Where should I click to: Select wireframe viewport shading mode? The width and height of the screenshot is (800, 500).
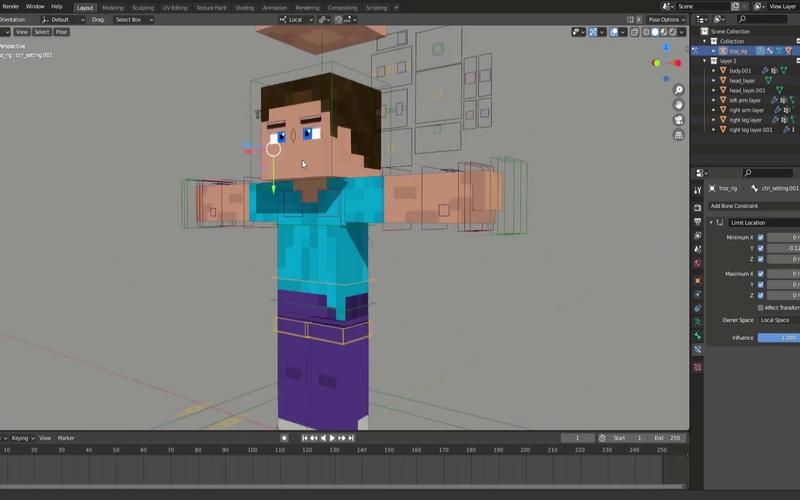pos(646,32)
